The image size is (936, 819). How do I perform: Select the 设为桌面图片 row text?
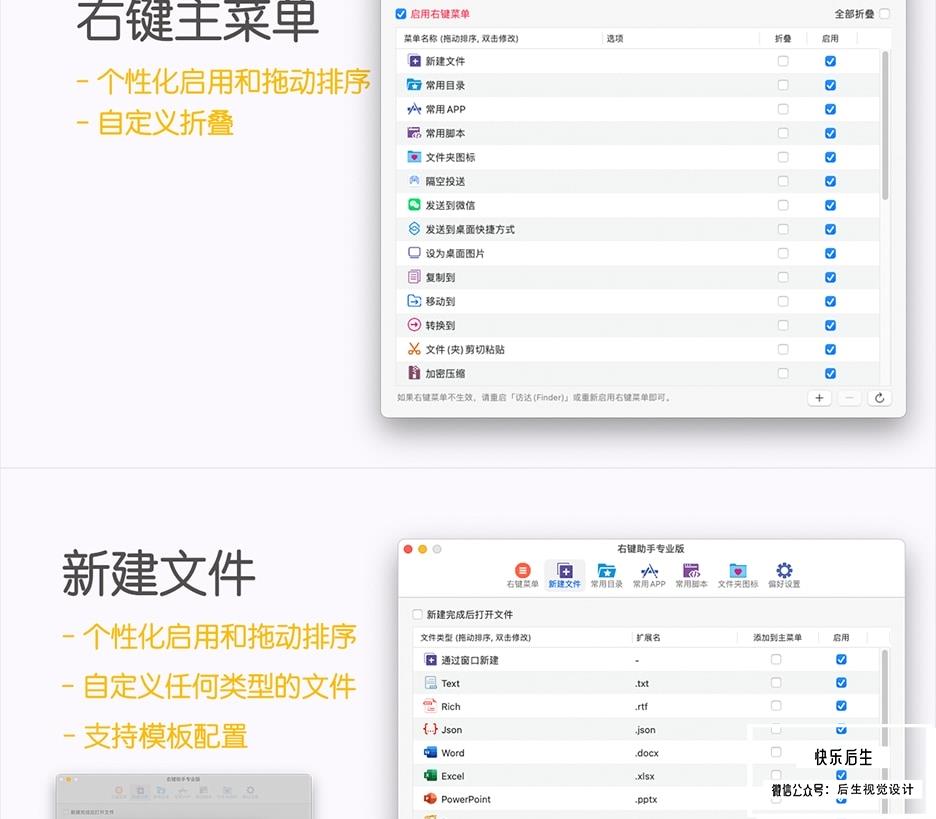click(455, 253)
